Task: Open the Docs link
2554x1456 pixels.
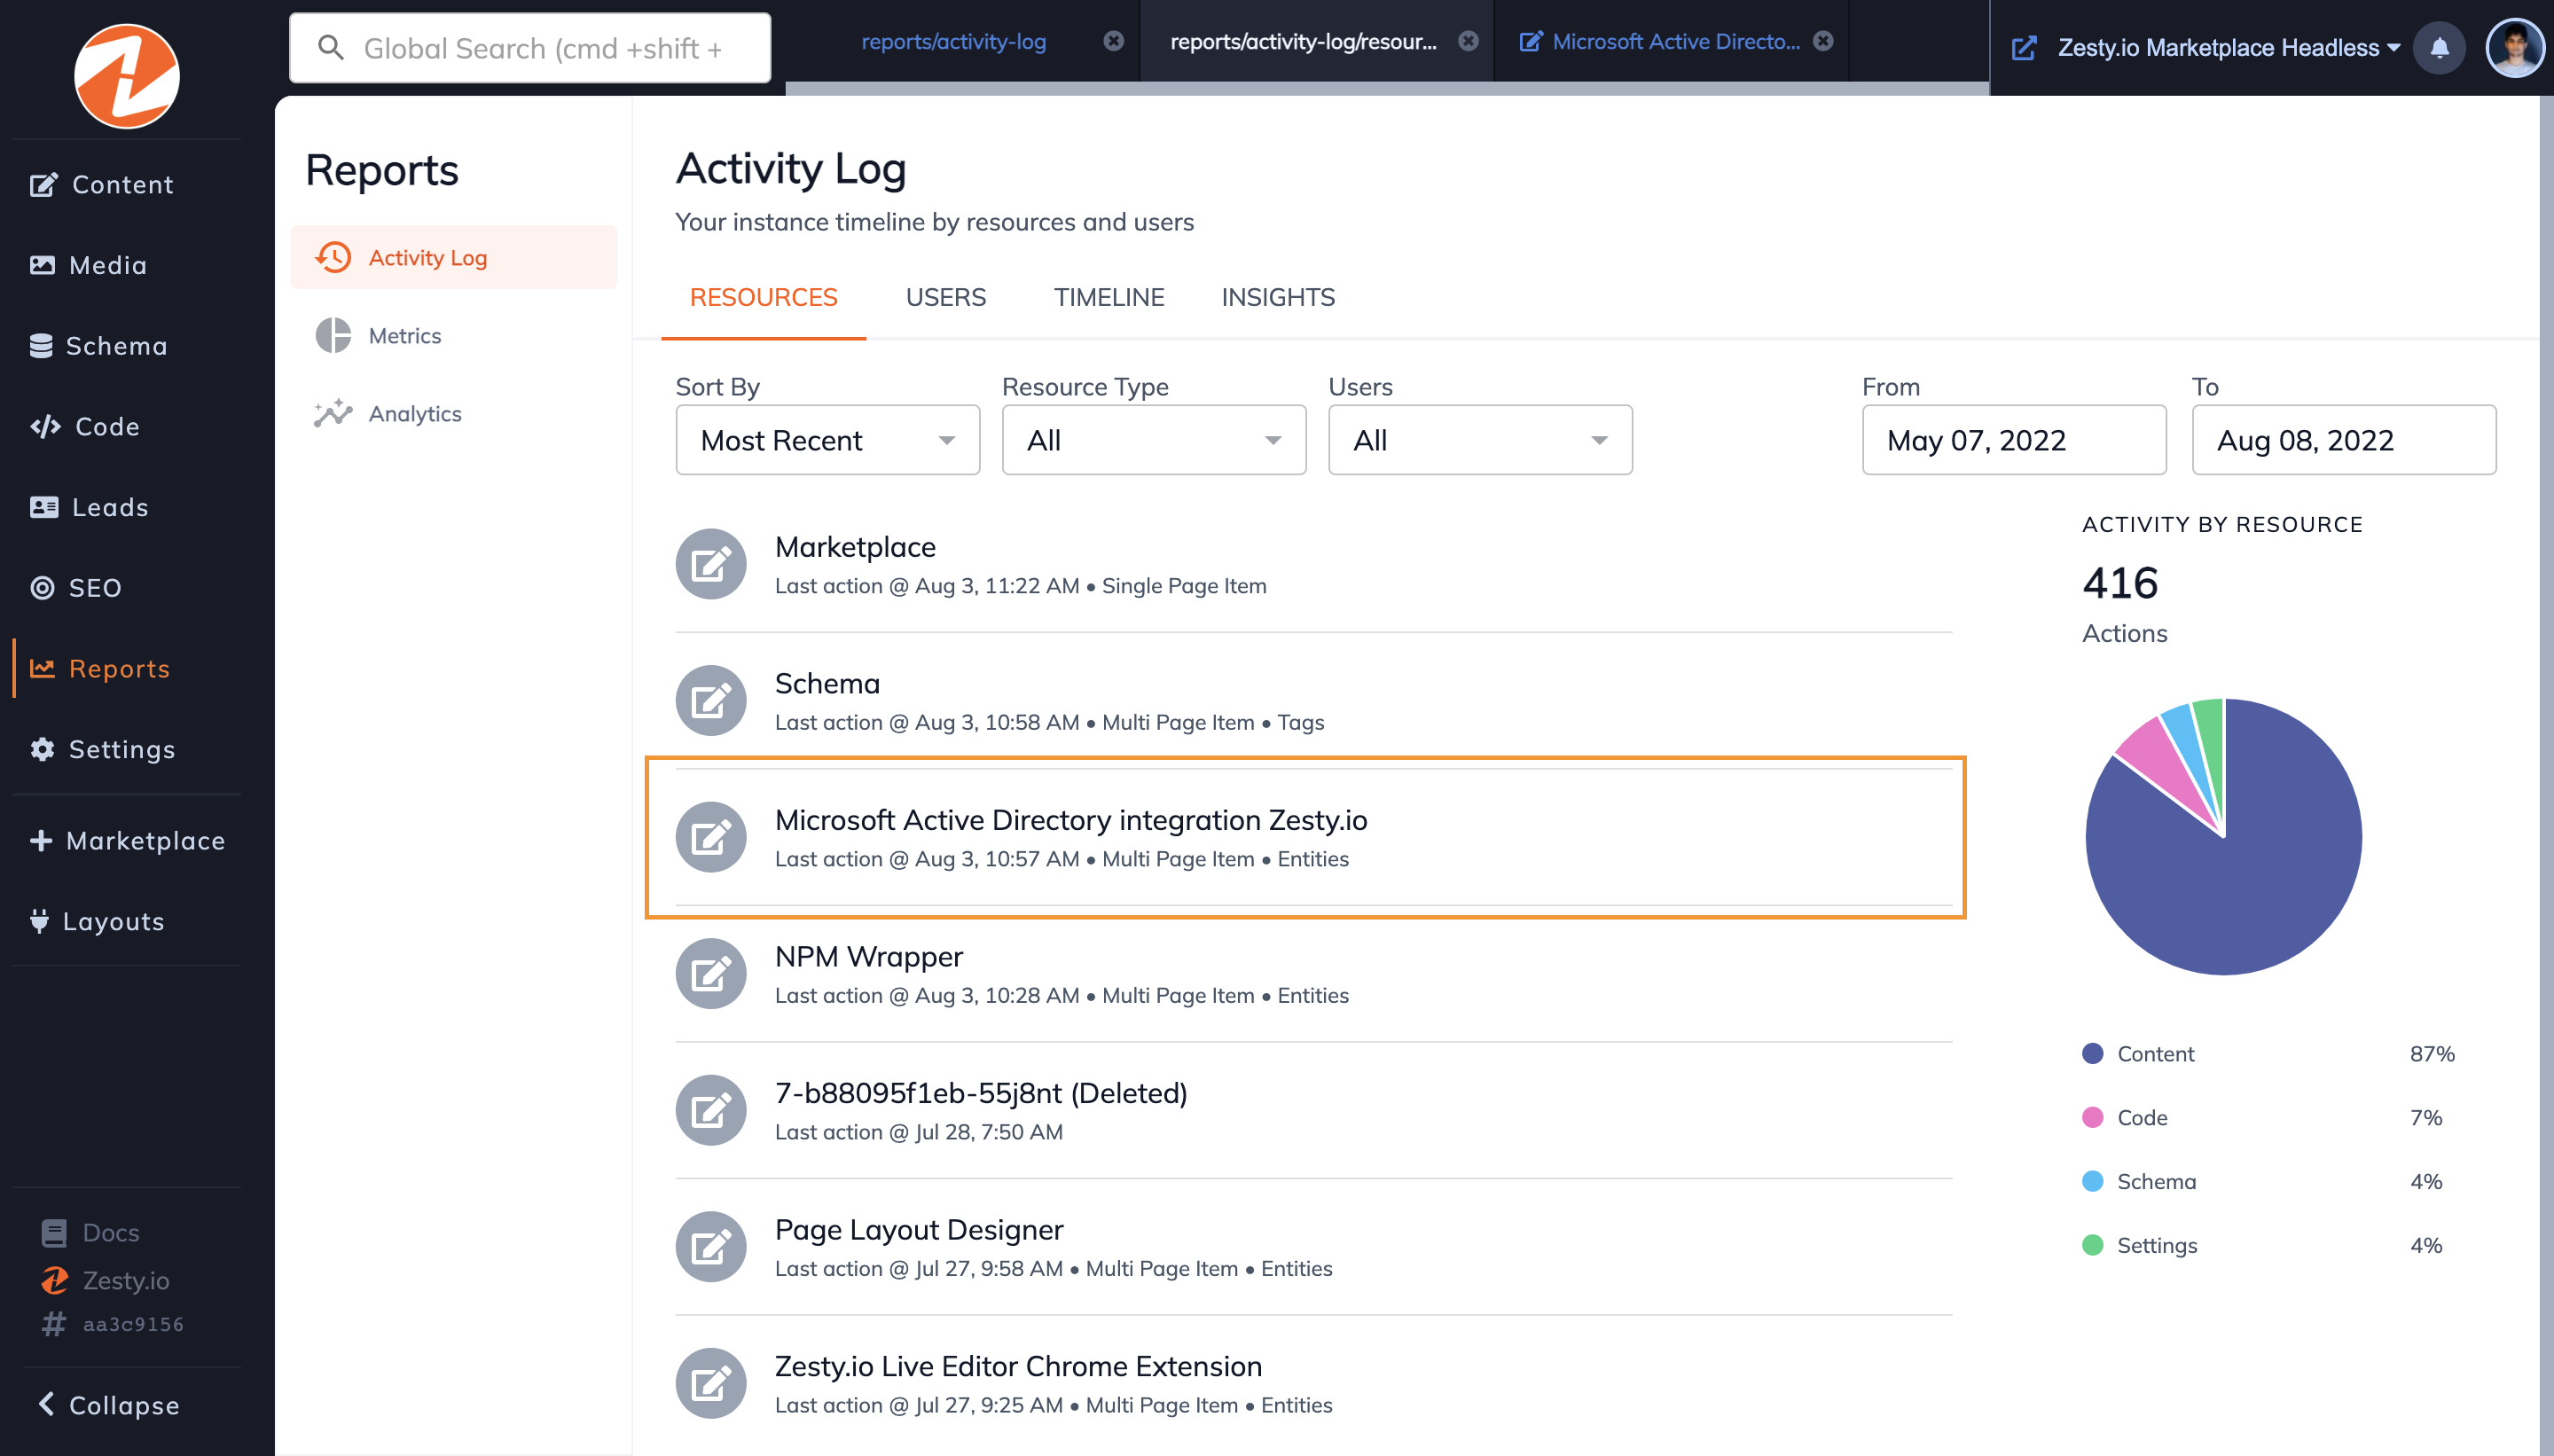Action: 90,1233
